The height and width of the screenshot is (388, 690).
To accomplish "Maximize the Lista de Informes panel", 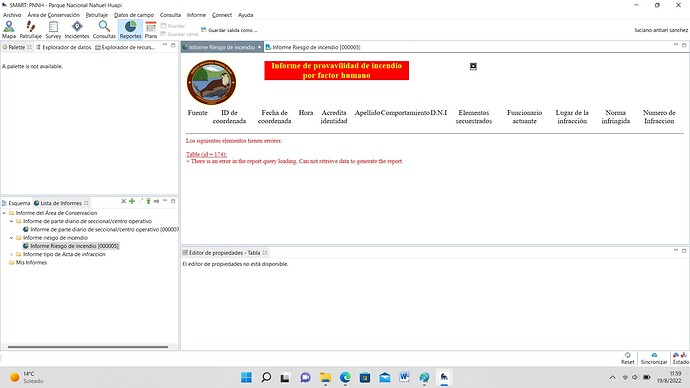I will 173,201.
